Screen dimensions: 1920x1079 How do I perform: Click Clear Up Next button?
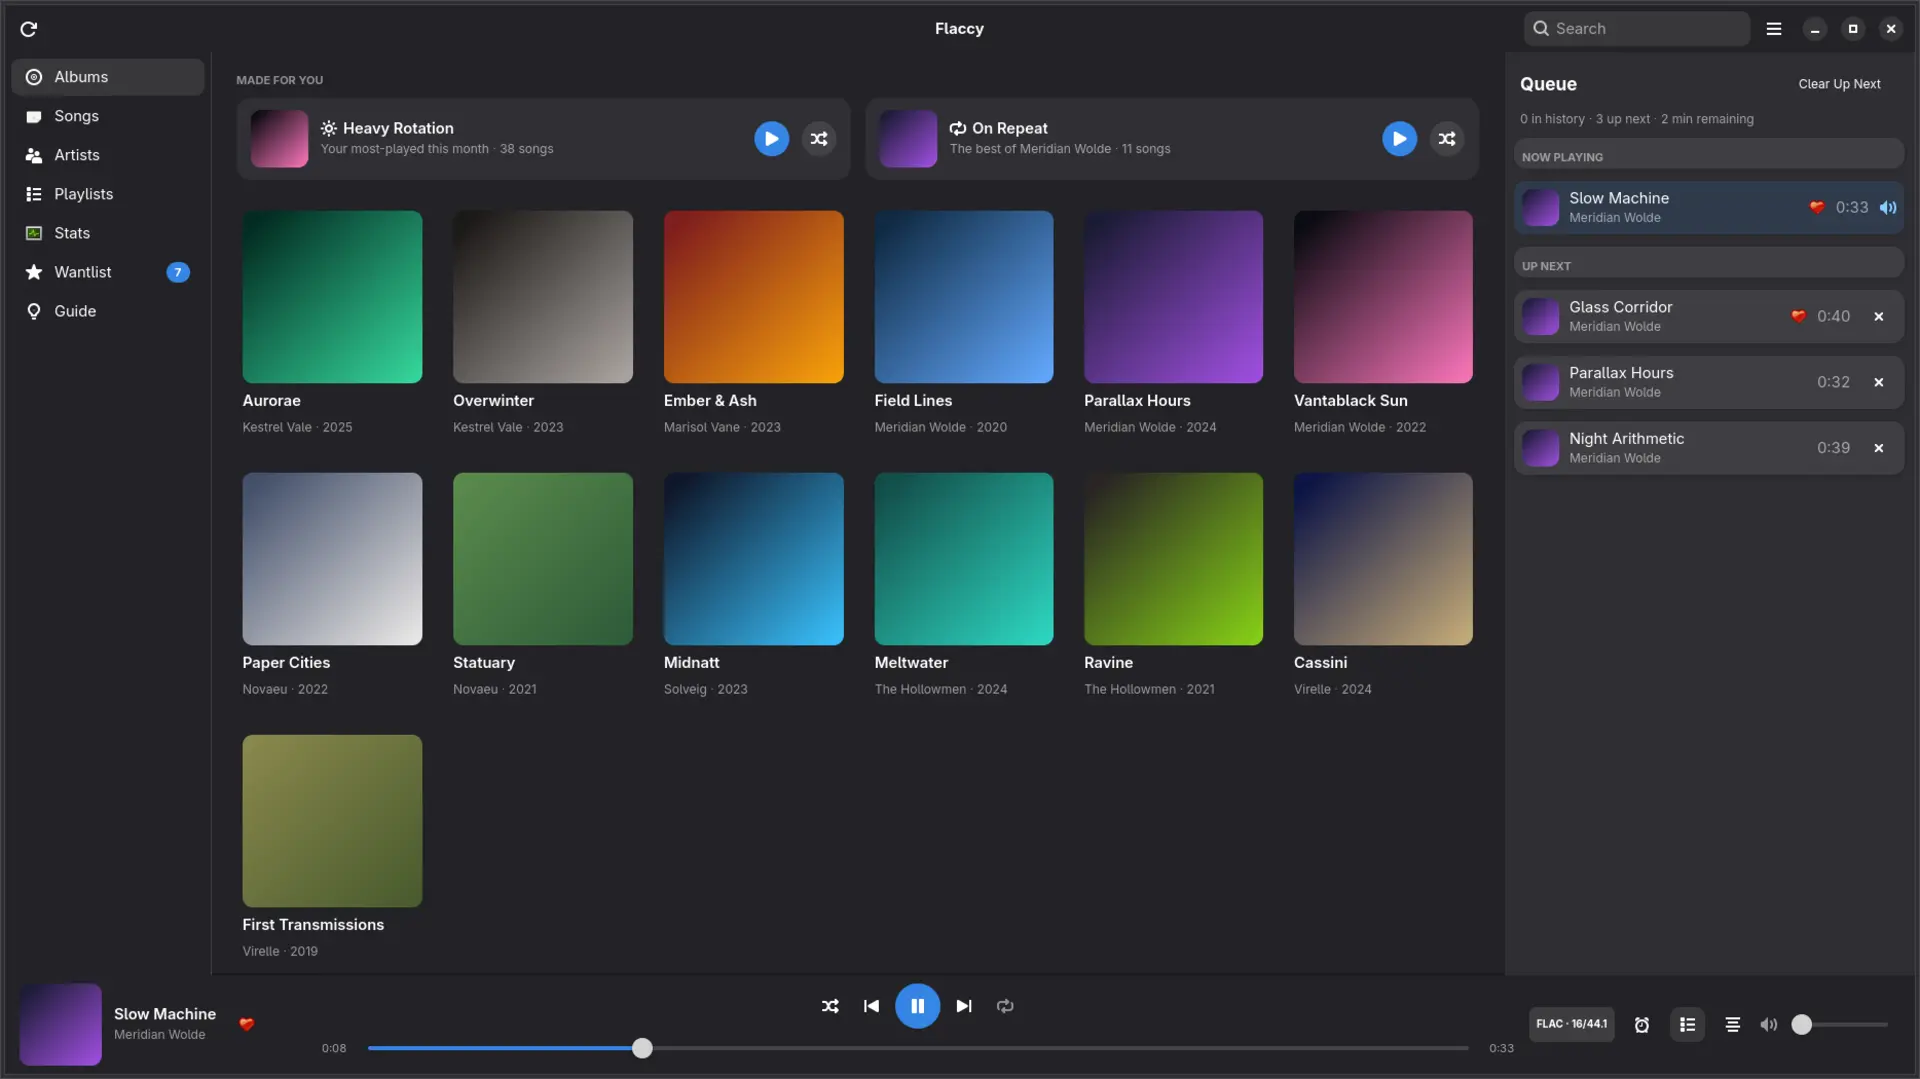pyautogui.click(x=1839, y=84)
